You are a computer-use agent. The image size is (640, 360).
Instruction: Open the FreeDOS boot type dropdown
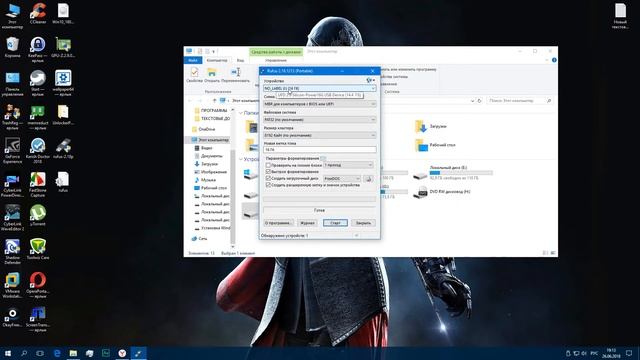pyautogui.click(x=342, y=179)
